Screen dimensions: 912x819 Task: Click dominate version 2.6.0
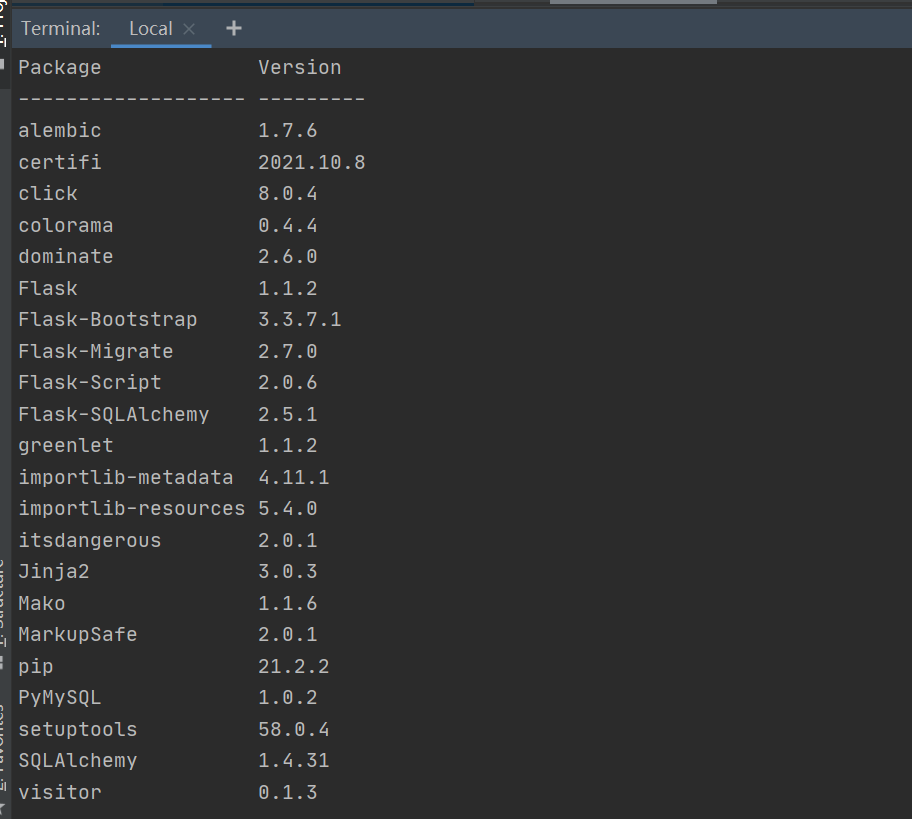[x=288, y=256]
